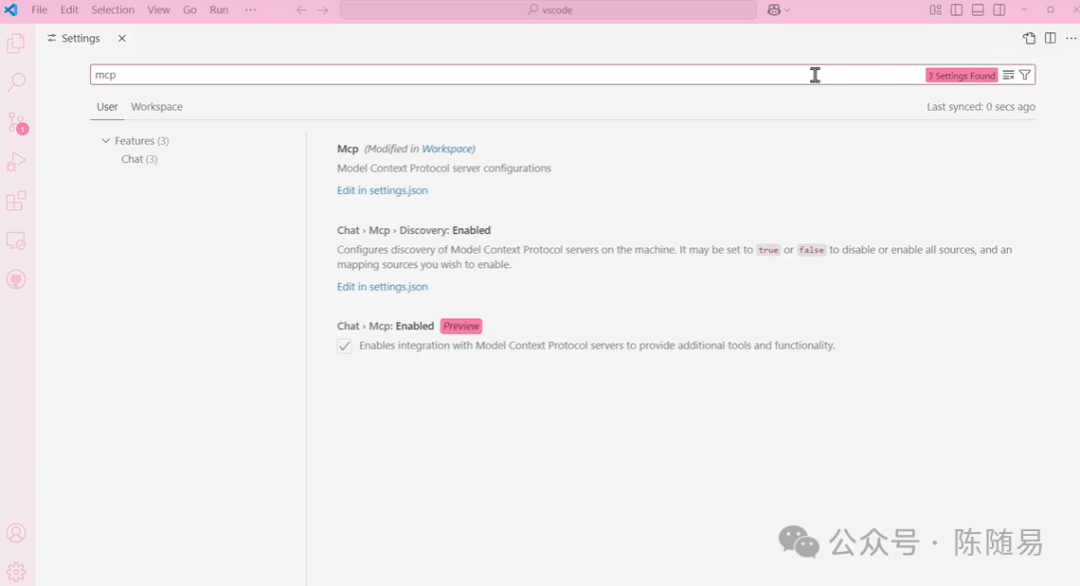Toggle the primary side bar icon
The height and width of the screenshot is (586, 1080).
pyautogui.click(x=957, y=10)
